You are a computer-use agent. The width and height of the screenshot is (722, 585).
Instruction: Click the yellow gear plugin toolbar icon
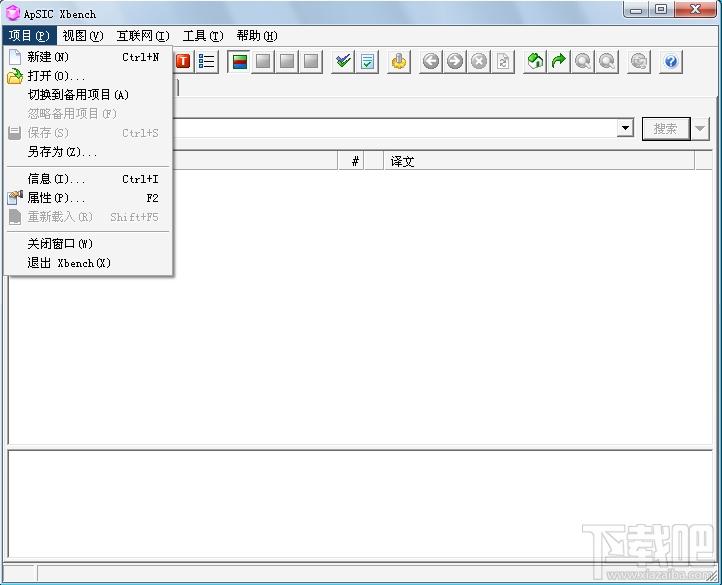click(x=399, y=61)
